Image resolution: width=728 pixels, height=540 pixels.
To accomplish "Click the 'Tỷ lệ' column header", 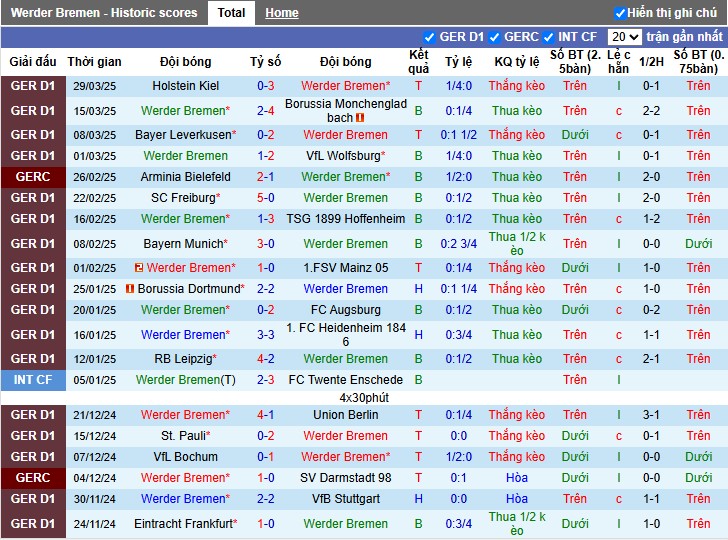I will pyautogui.click(x=459, y=61).
